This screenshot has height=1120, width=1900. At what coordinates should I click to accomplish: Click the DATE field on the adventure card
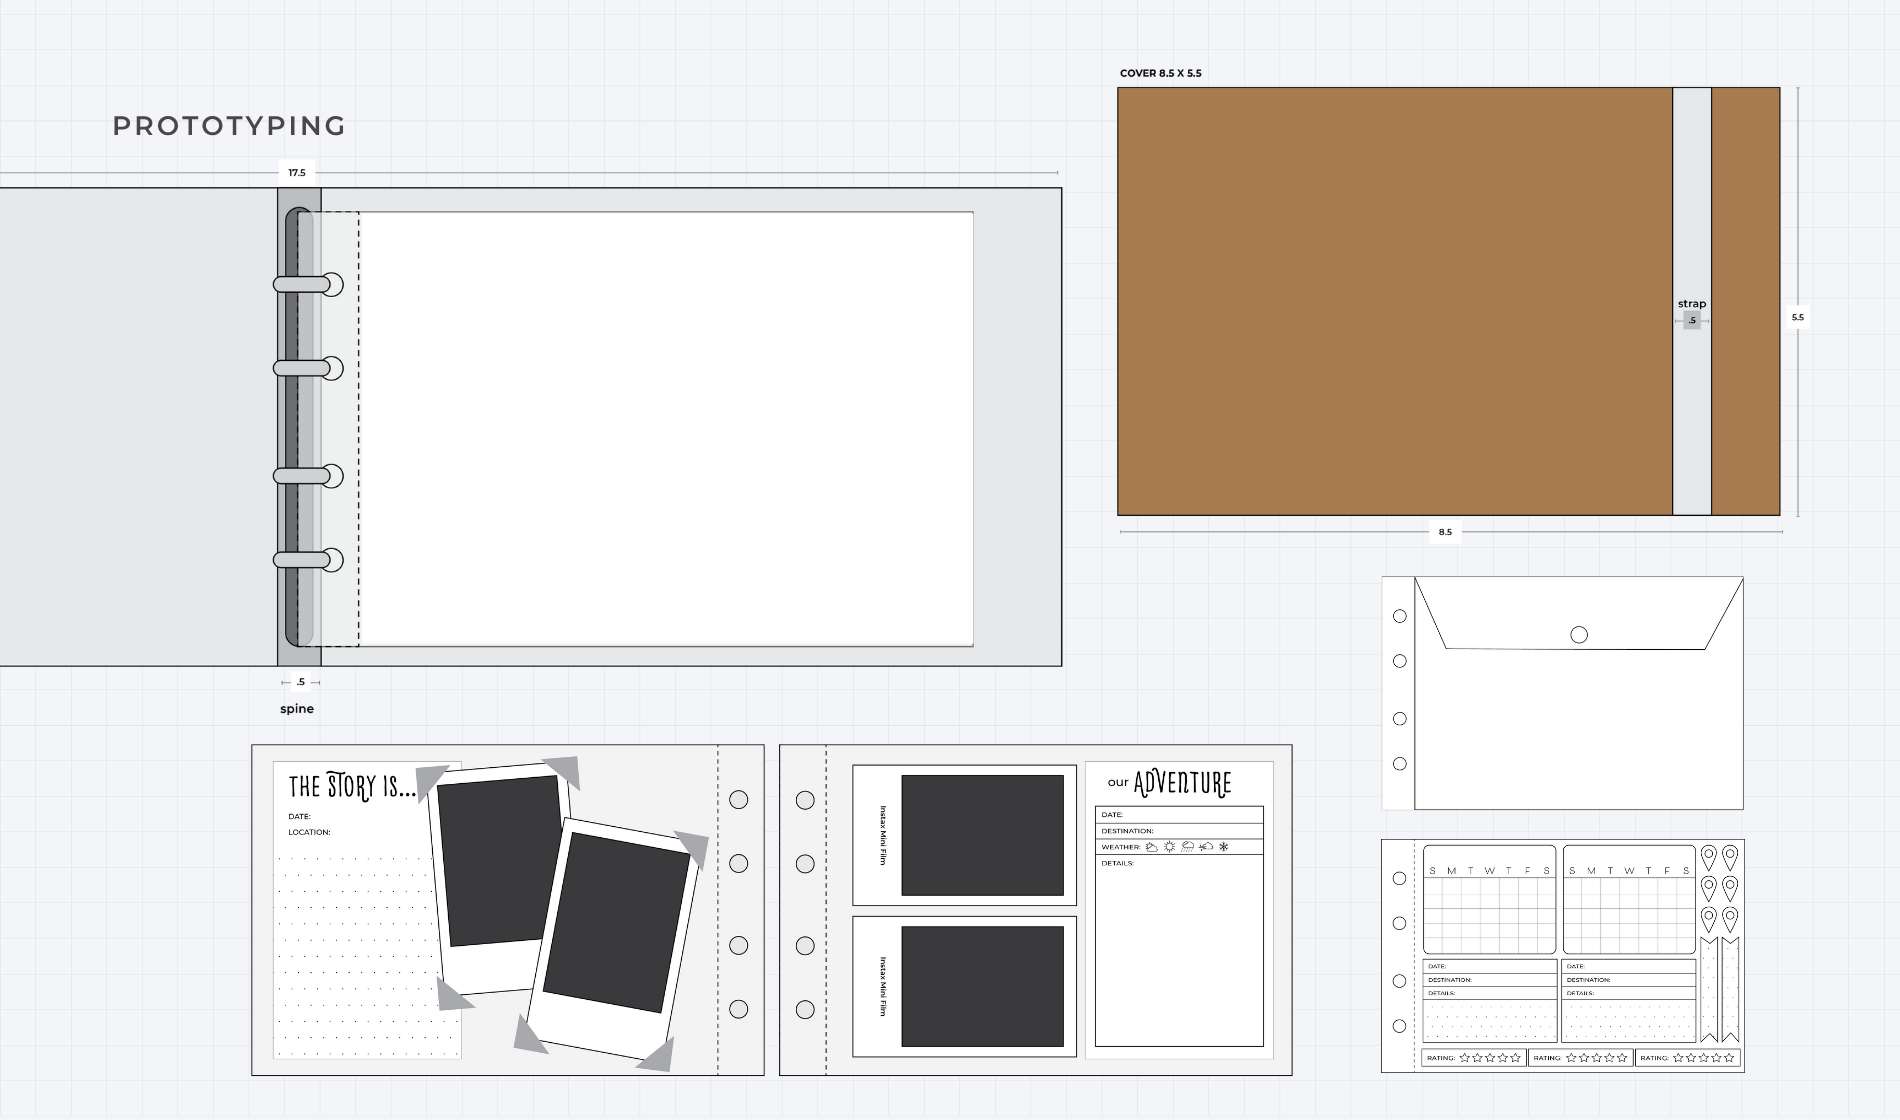coord(1115,813)
